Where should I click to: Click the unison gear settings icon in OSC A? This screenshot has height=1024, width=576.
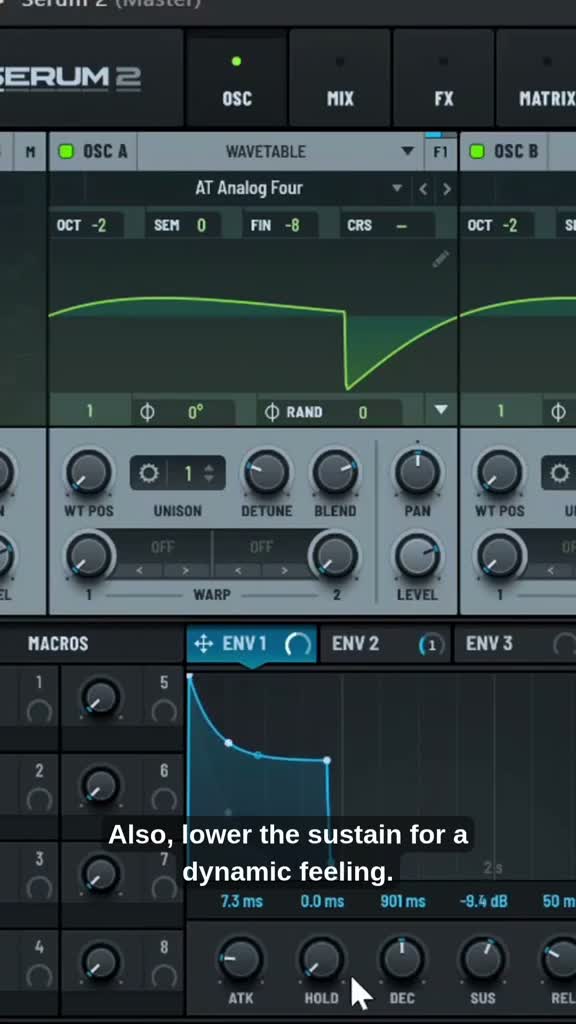[149, 473]
